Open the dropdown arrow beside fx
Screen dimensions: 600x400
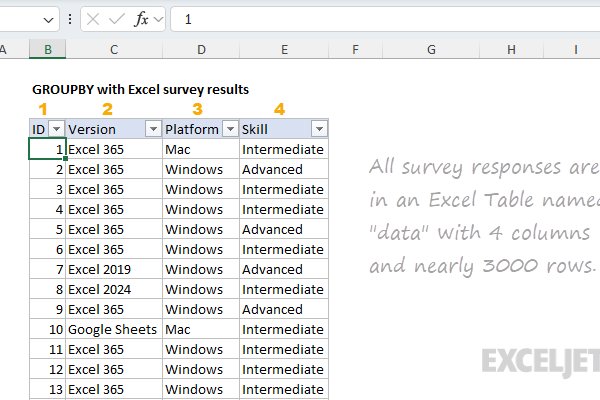(158, 19)
